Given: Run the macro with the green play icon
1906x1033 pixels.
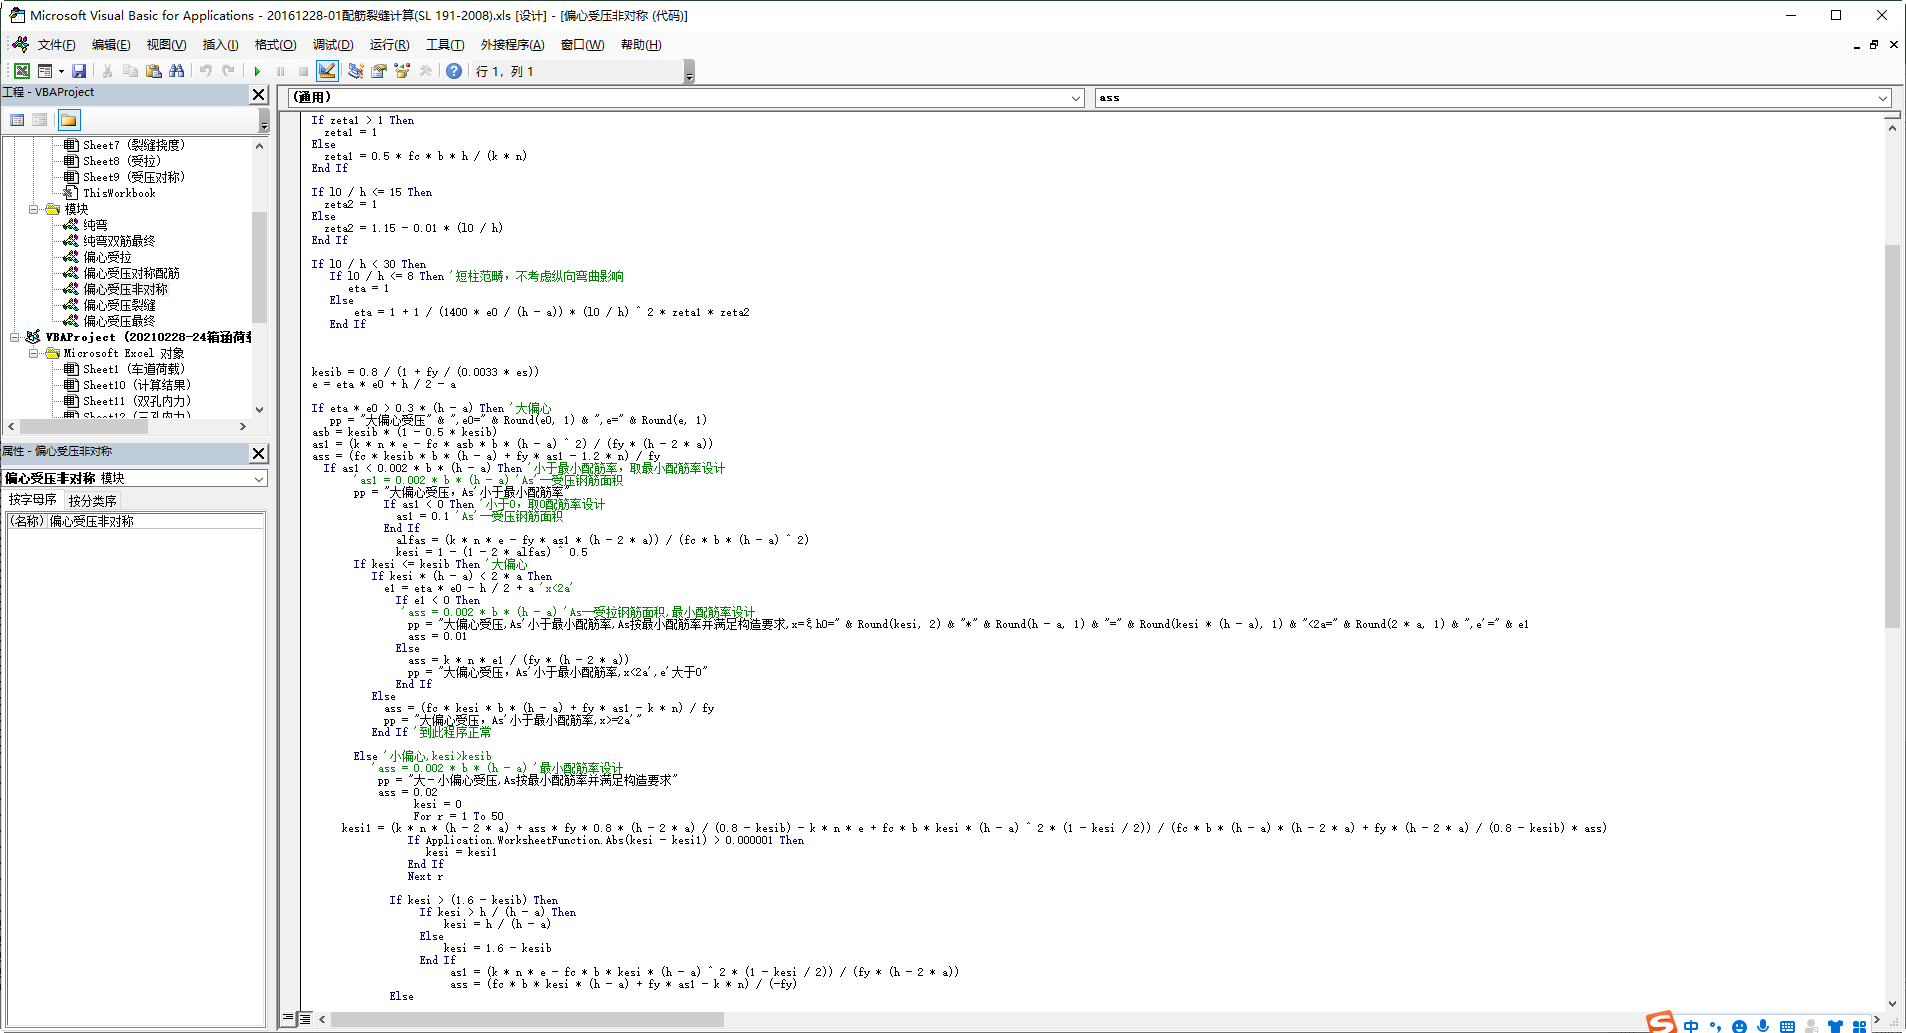Looking at the screenshot, I should pos(257,71).
